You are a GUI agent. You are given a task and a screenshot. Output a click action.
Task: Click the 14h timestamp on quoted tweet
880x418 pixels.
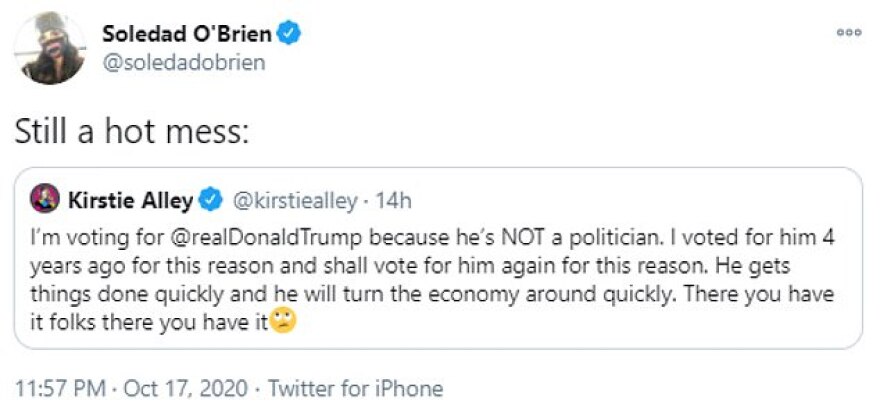click(x=392, y=200)
